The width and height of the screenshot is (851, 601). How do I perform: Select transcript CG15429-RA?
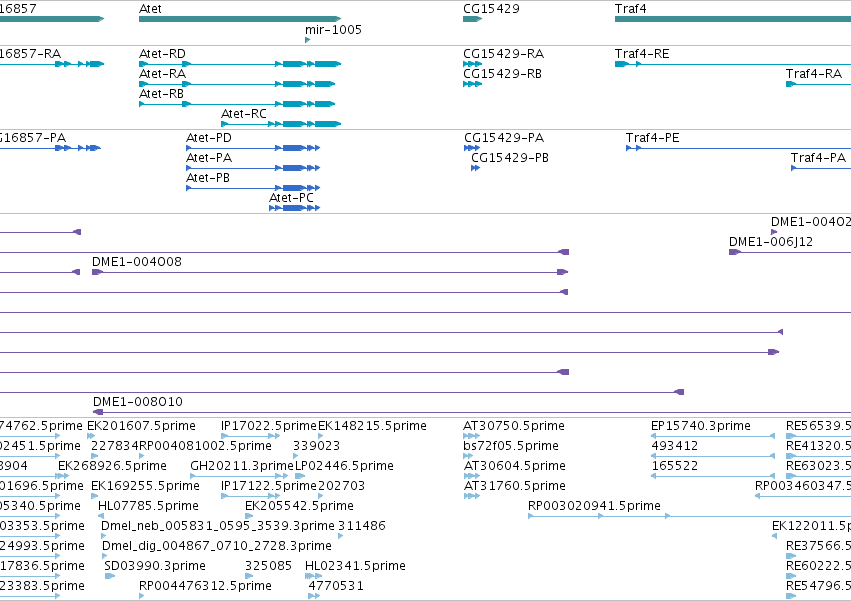point(472,64)
